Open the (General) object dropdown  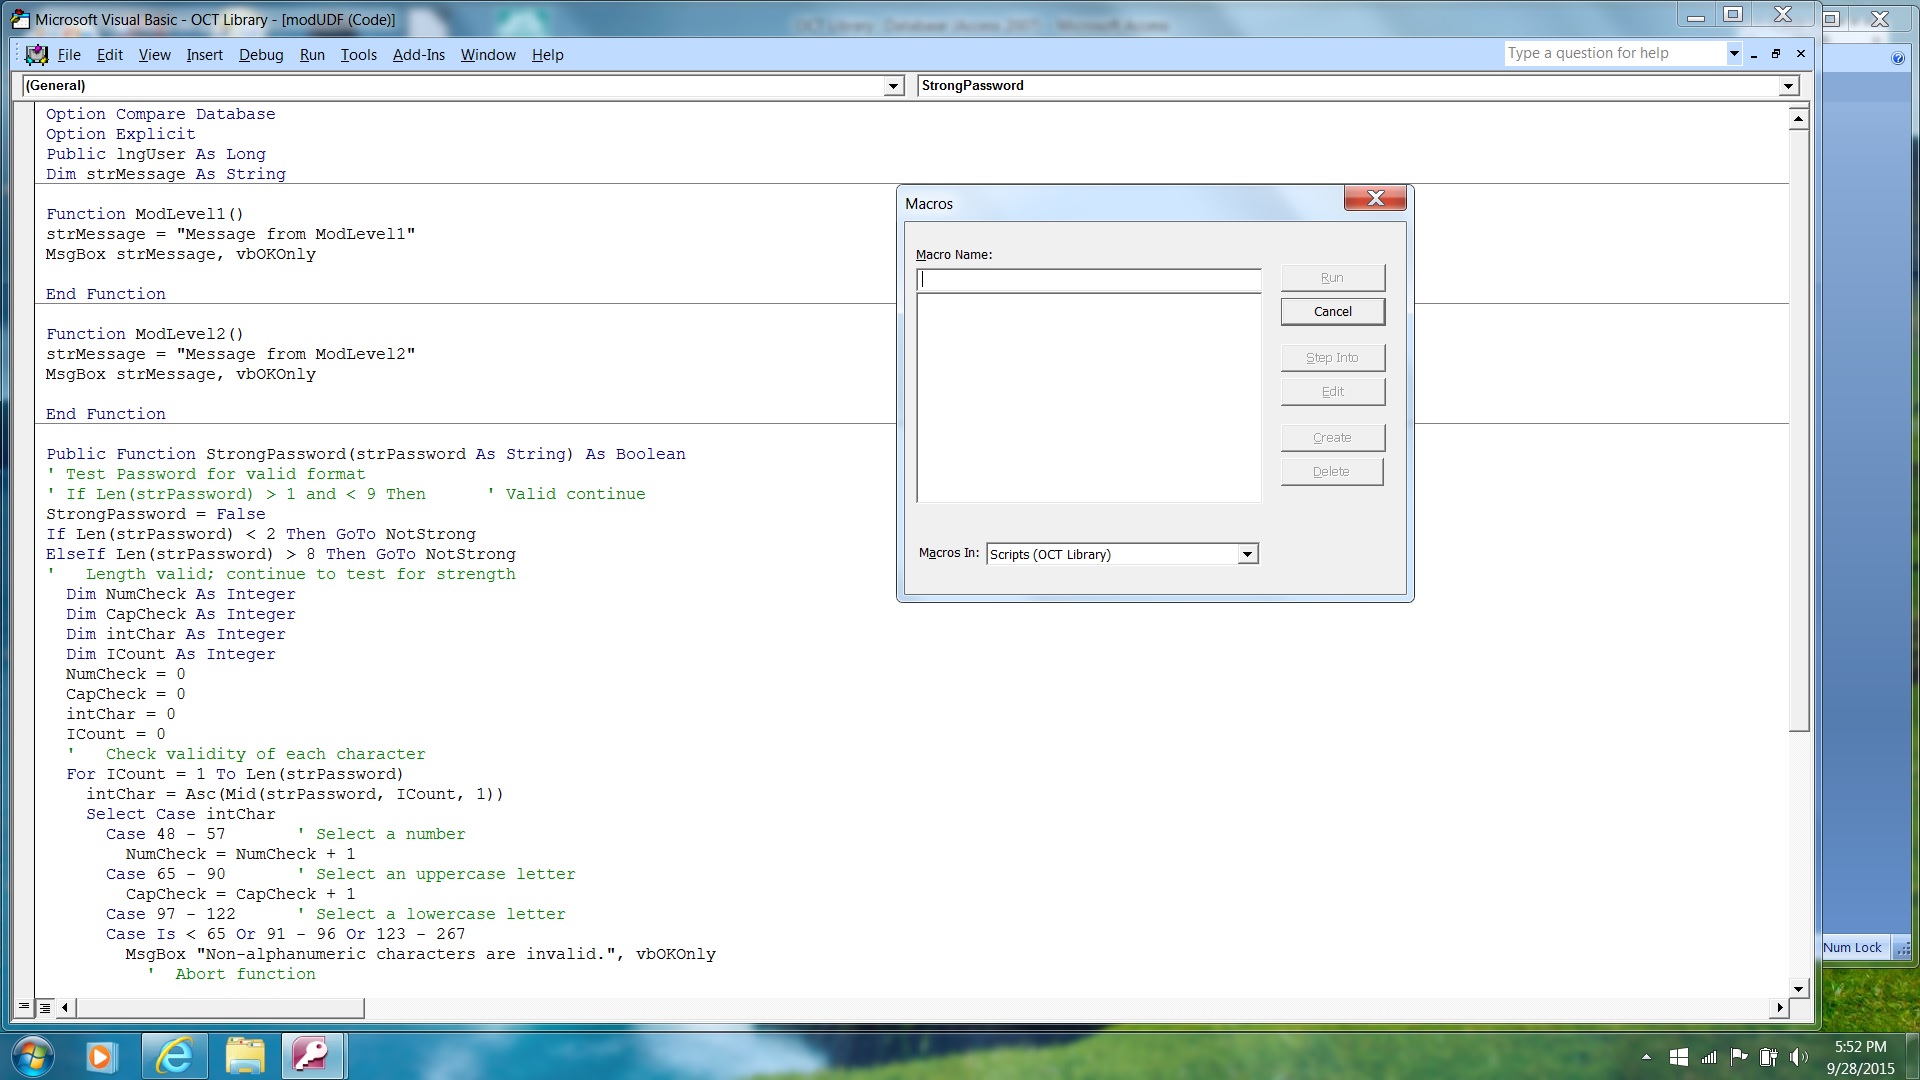tap(893, 86)
